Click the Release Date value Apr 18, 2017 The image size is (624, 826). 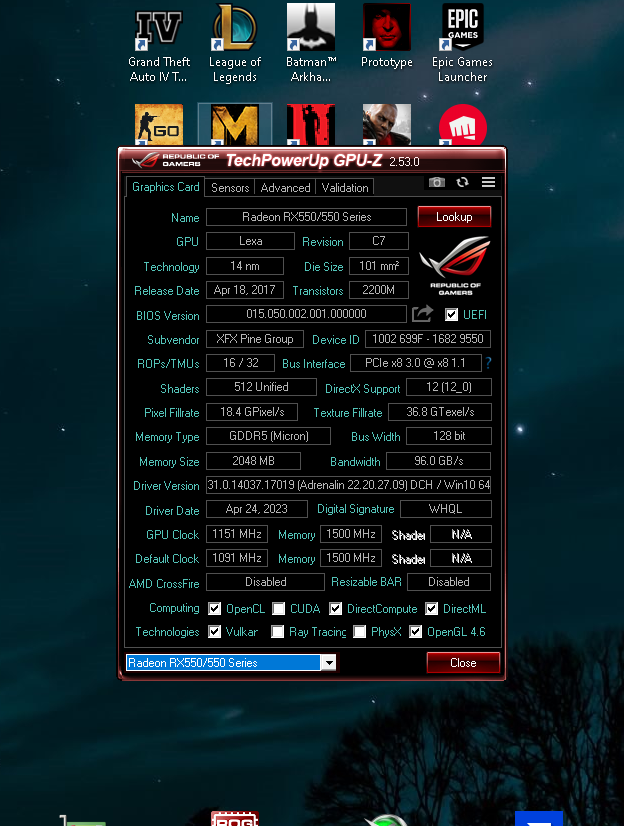click(245, 290)
